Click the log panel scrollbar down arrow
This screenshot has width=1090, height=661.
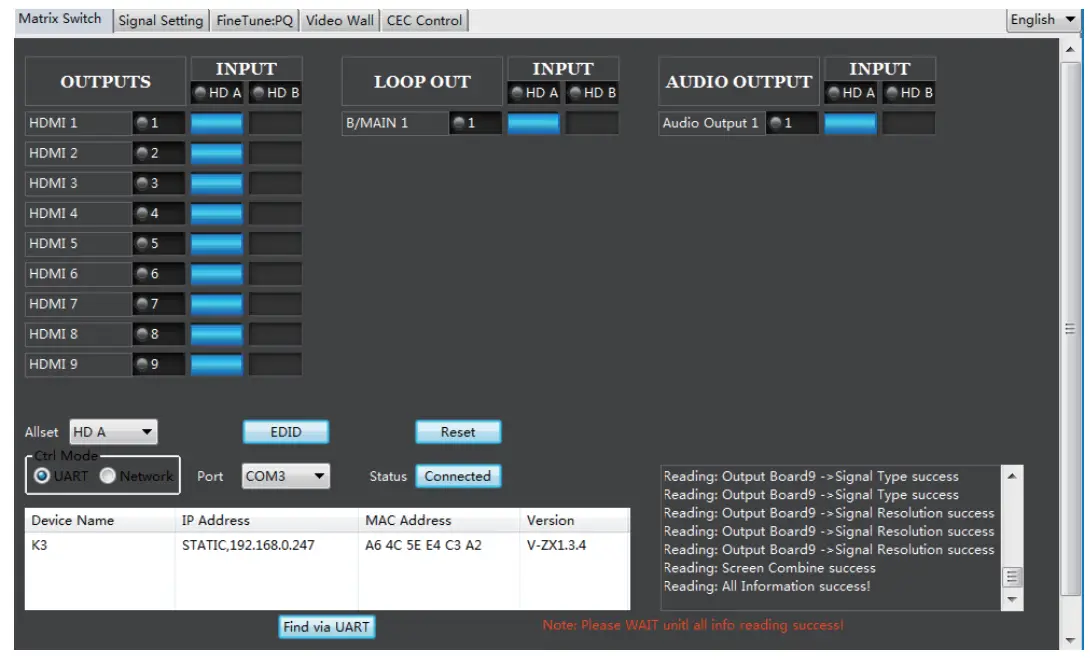click(1012, 600)
